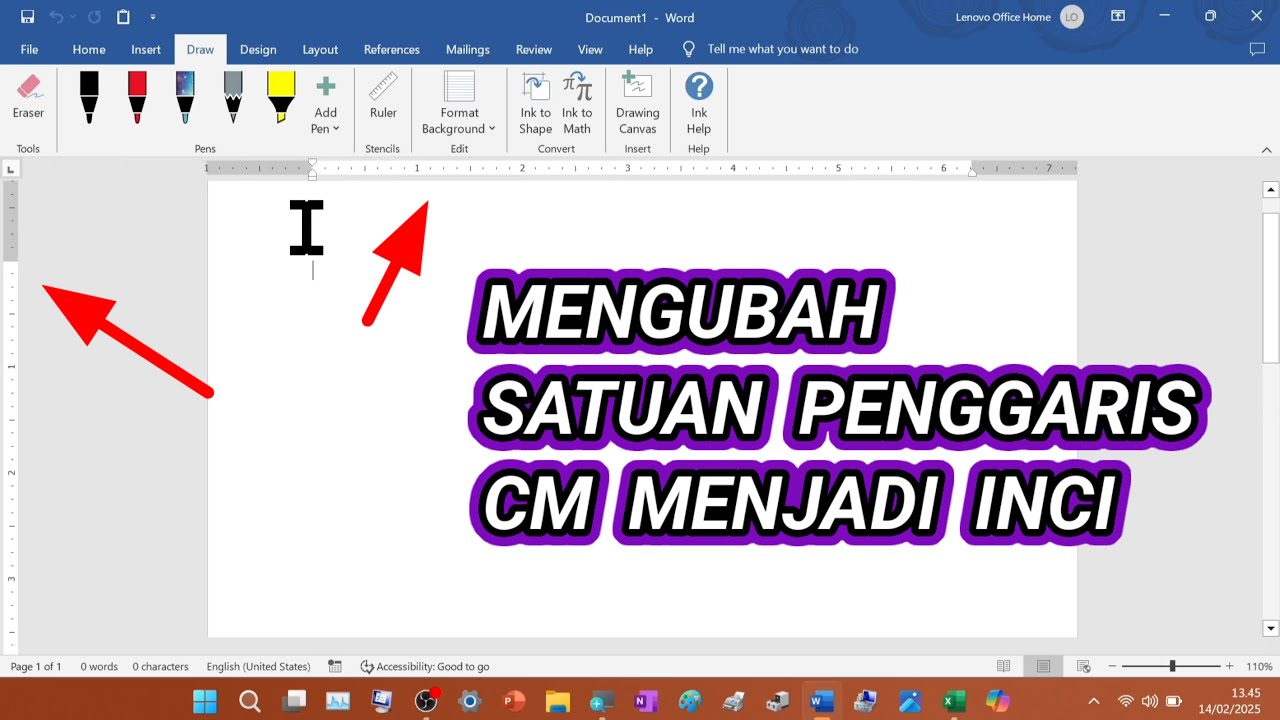The image size is (1280, 720).
Task: Select the yellow highlighter
Action: click(281, 98)
